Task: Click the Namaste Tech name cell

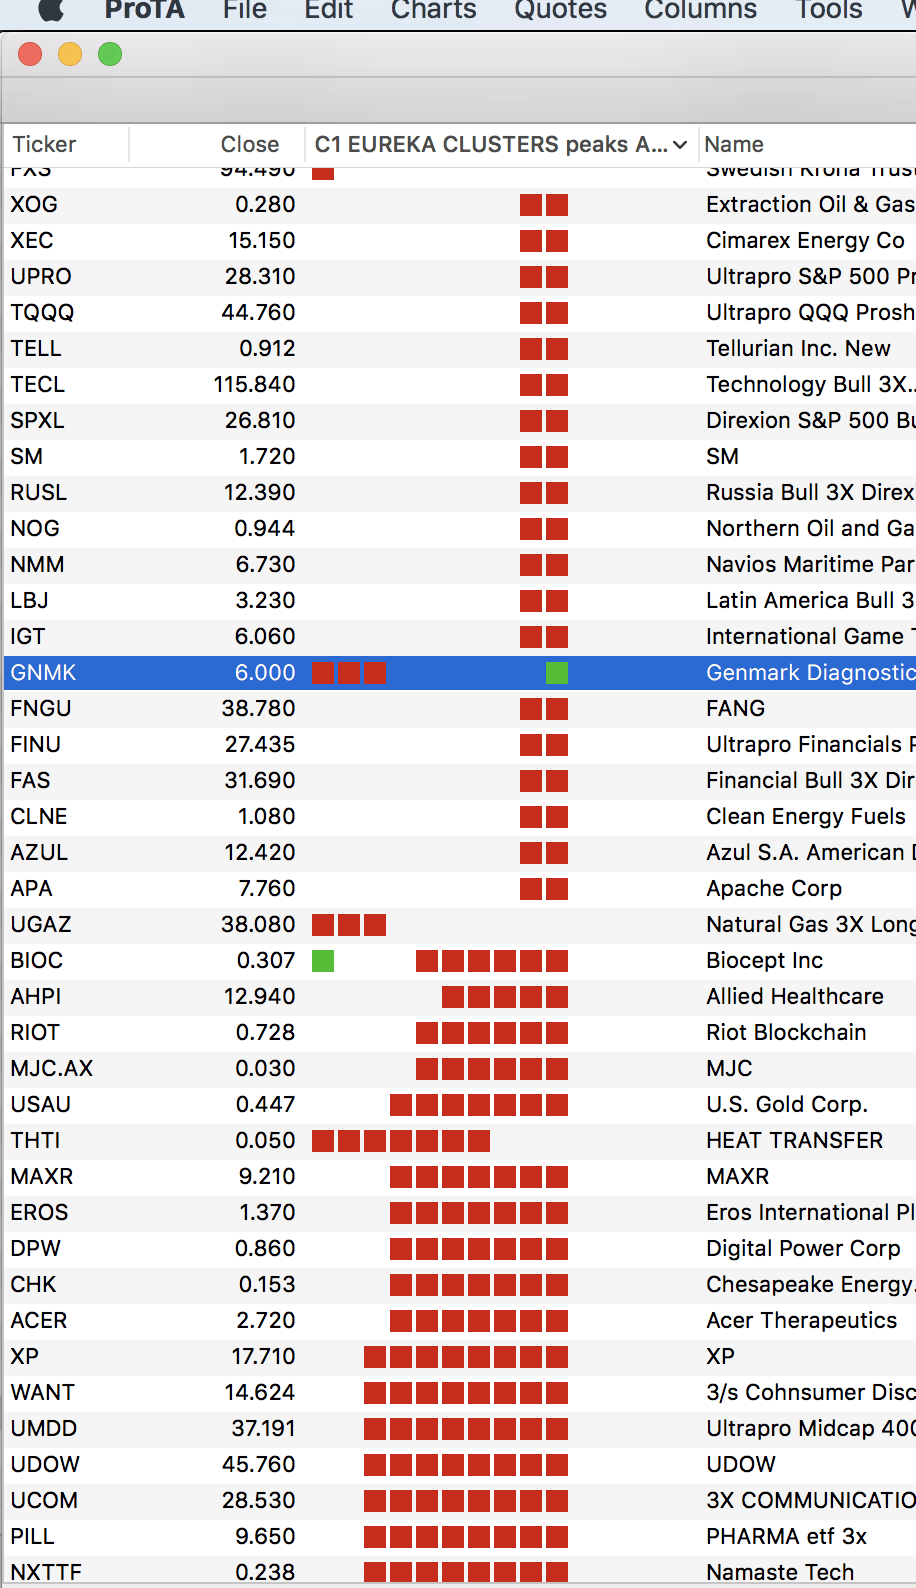Action: pos(780,1572)
